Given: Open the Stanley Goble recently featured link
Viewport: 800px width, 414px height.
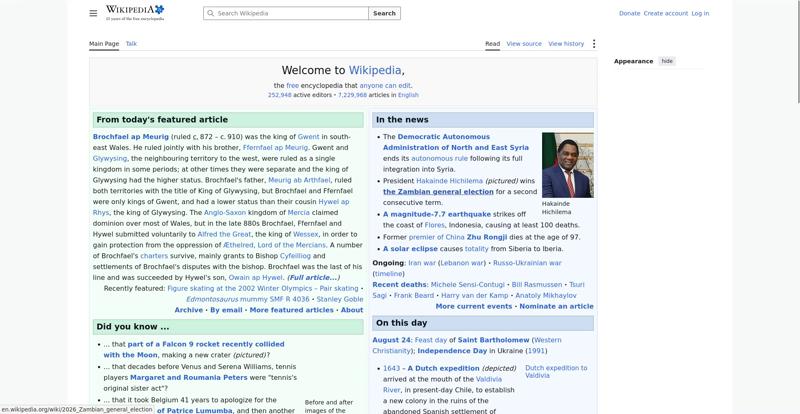Looking at the screenshot, I should 340,299.
